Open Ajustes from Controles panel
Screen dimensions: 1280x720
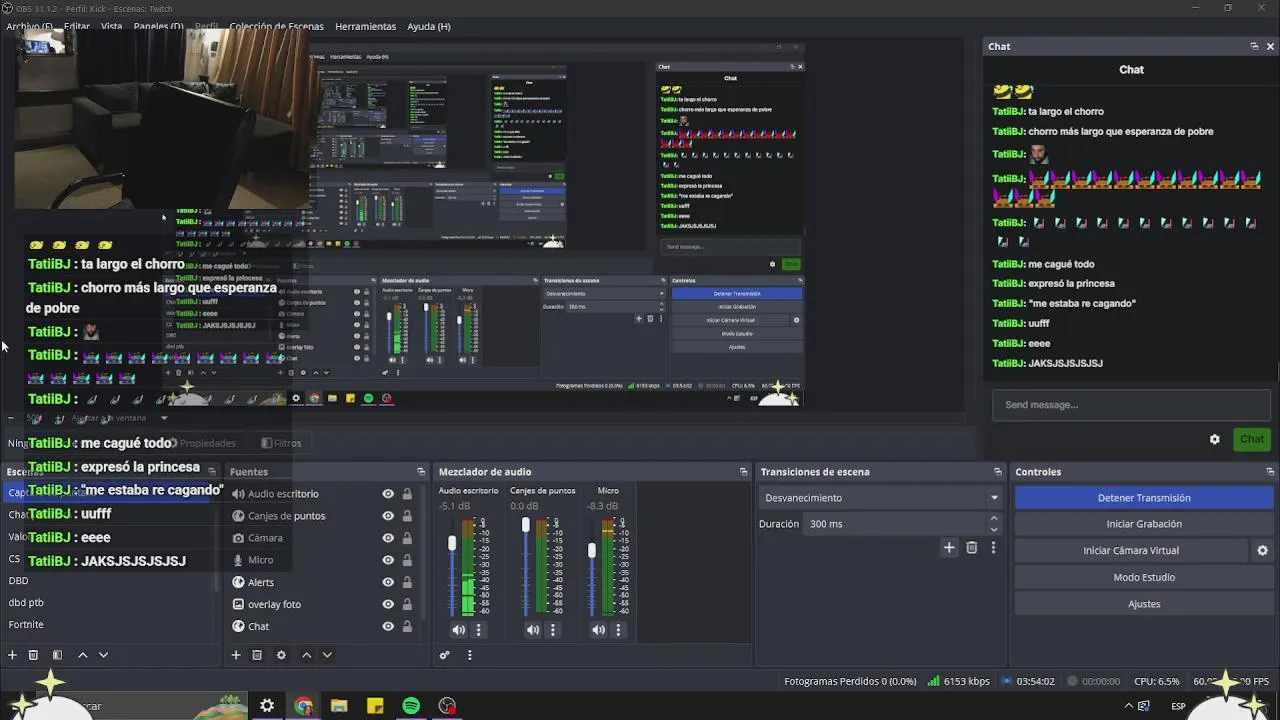pos(1144,604)
